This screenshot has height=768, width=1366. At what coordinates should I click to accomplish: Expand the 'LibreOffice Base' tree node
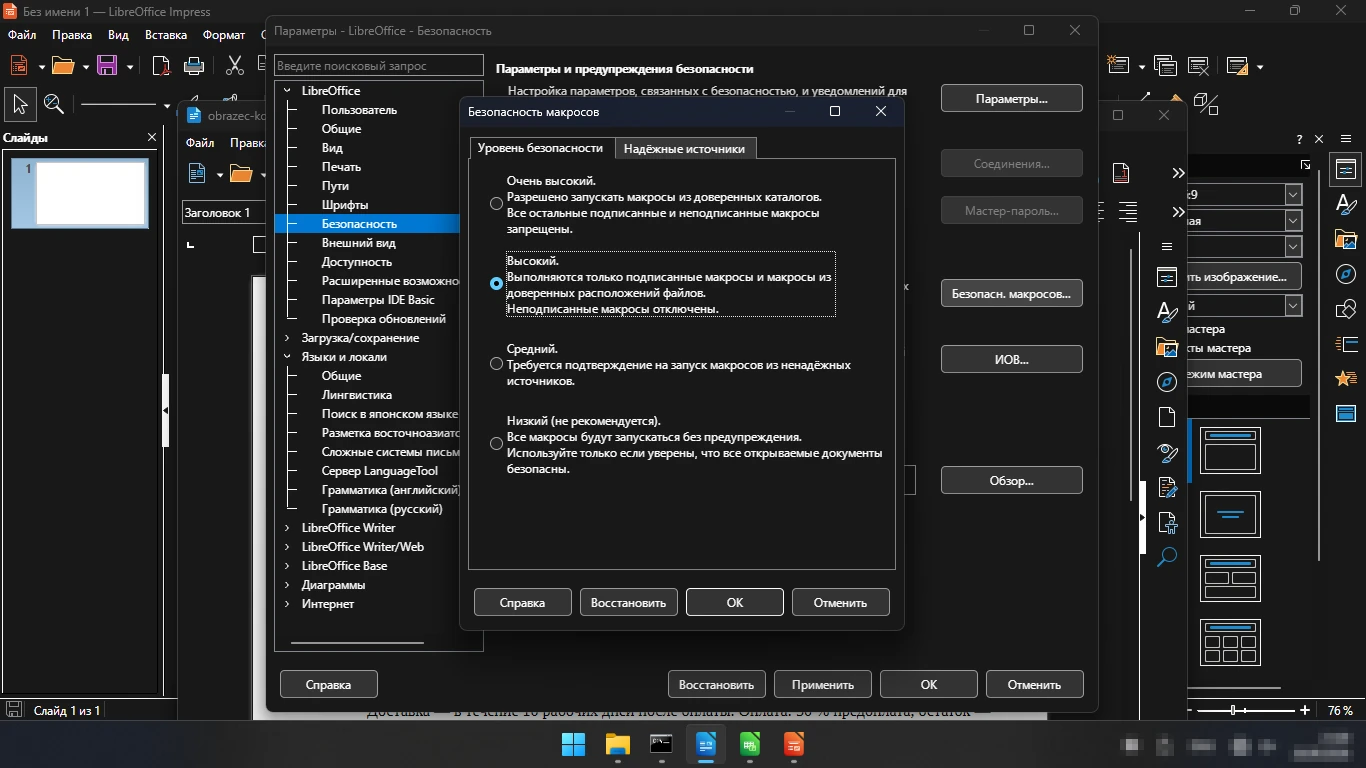(x=287, y=566)
